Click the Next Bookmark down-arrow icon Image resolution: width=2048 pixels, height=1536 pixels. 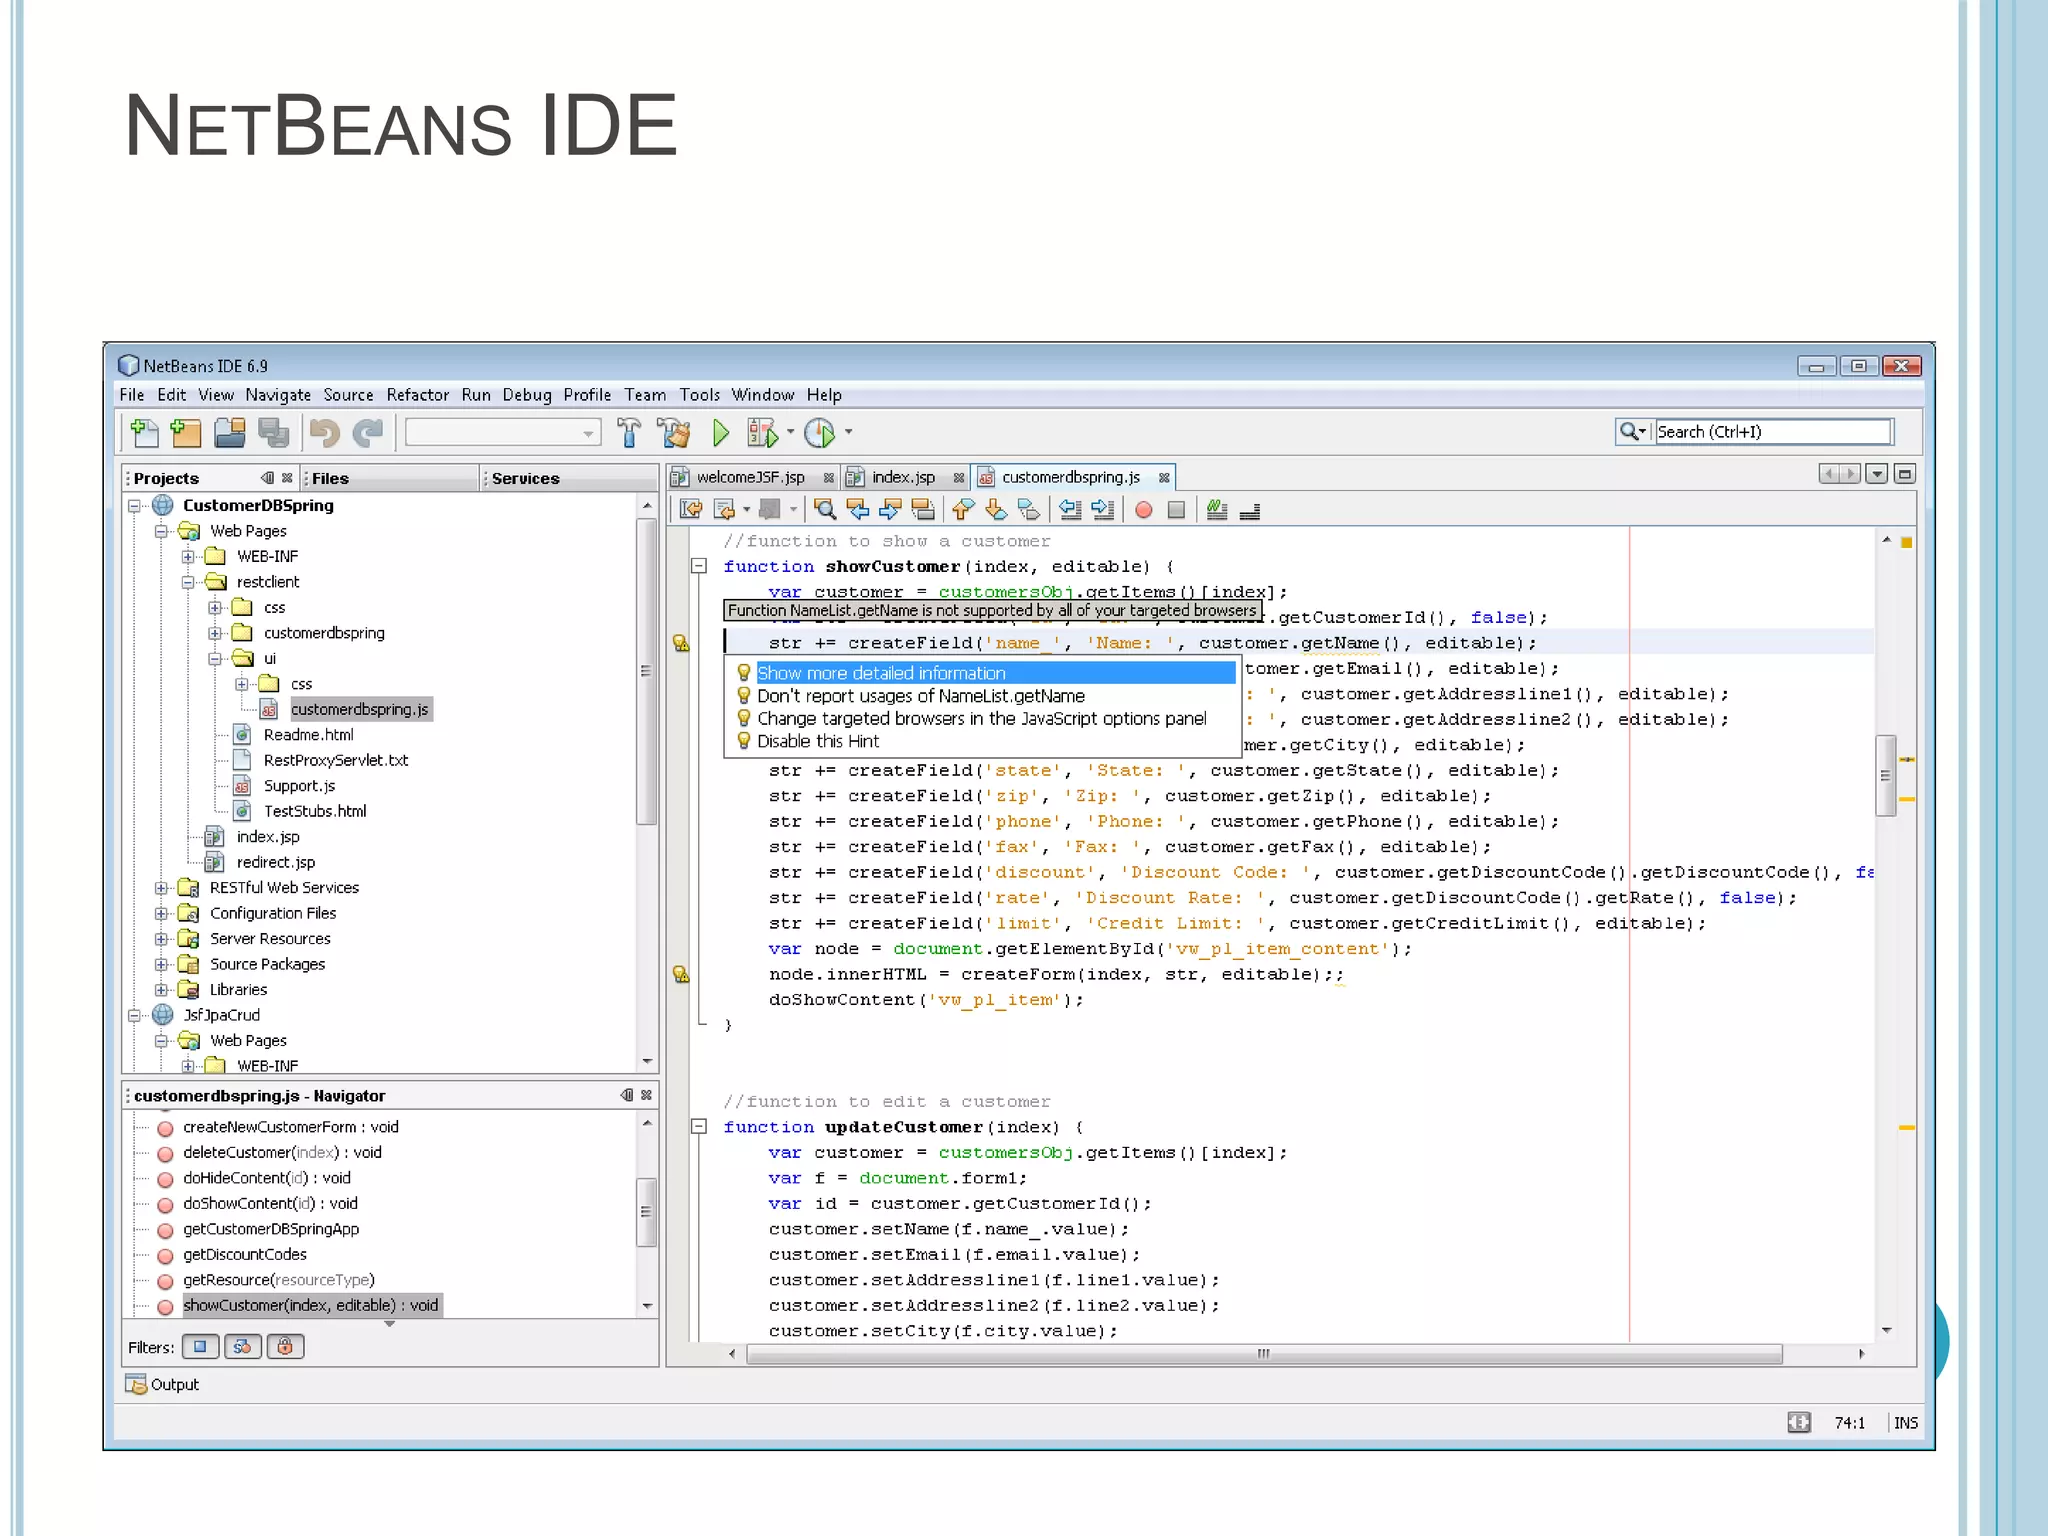click(x=996, y=510)
